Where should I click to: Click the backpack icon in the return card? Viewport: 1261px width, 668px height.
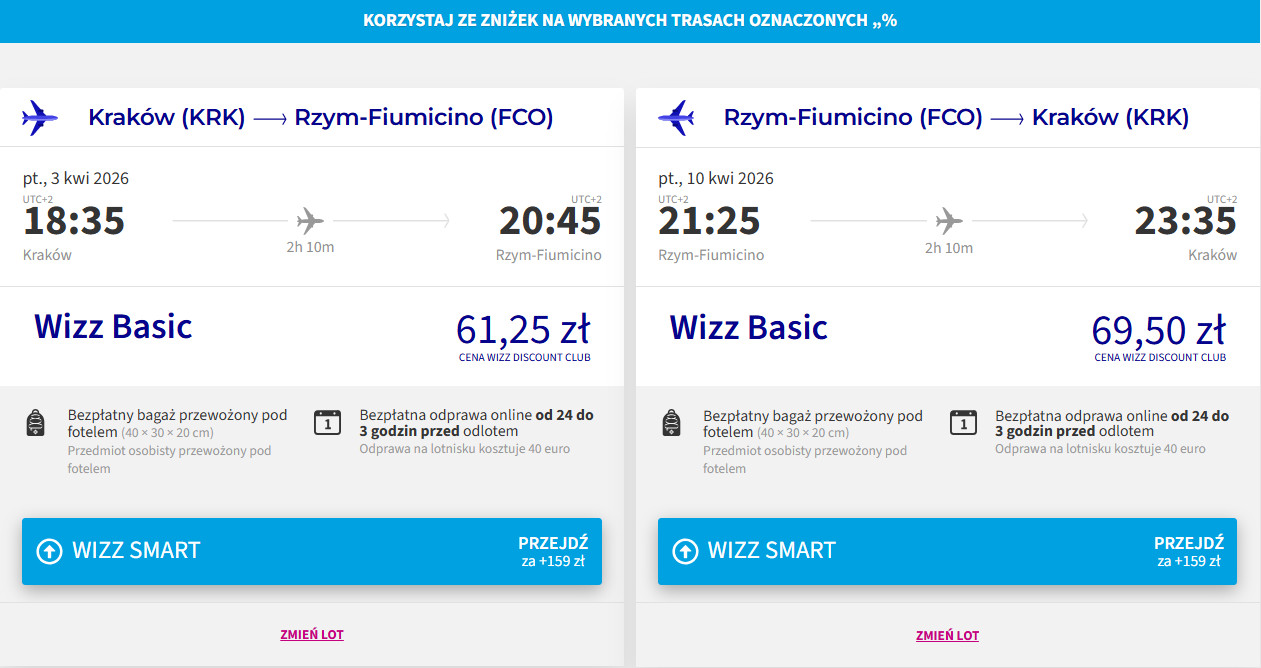point(671,423)
